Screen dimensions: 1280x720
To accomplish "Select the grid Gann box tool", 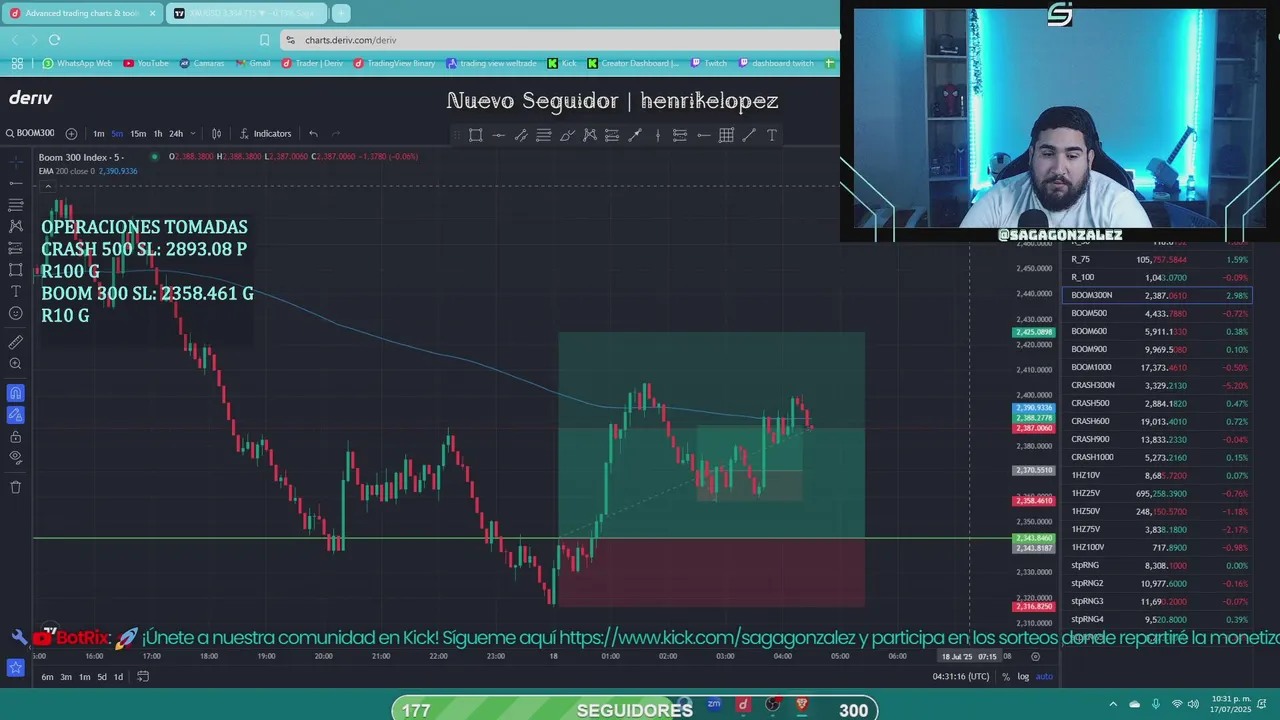I will [x=726, y=135].
